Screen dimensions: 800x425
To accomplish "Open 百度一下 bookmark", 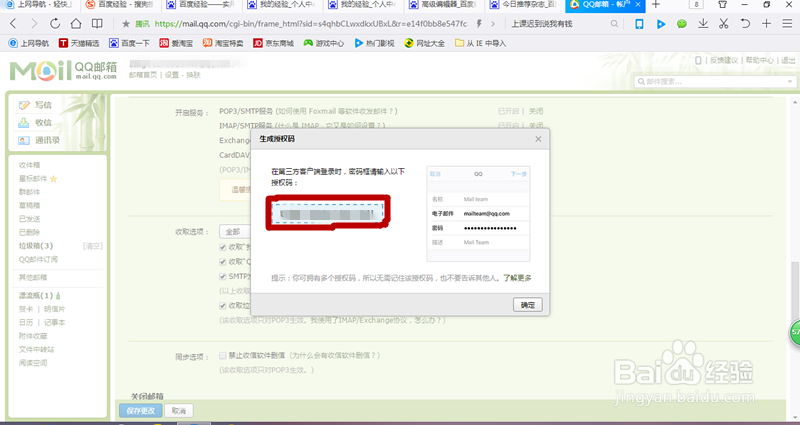I will 129,43.
